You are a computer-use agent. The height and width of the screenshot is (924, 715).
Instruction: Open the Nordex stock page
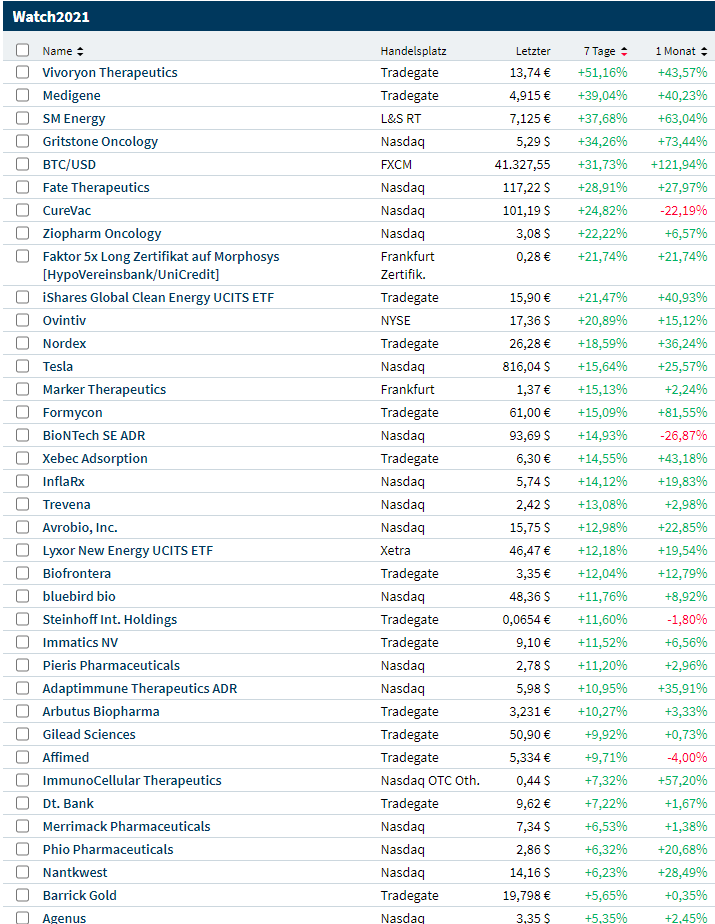click(x=64, y=344)
